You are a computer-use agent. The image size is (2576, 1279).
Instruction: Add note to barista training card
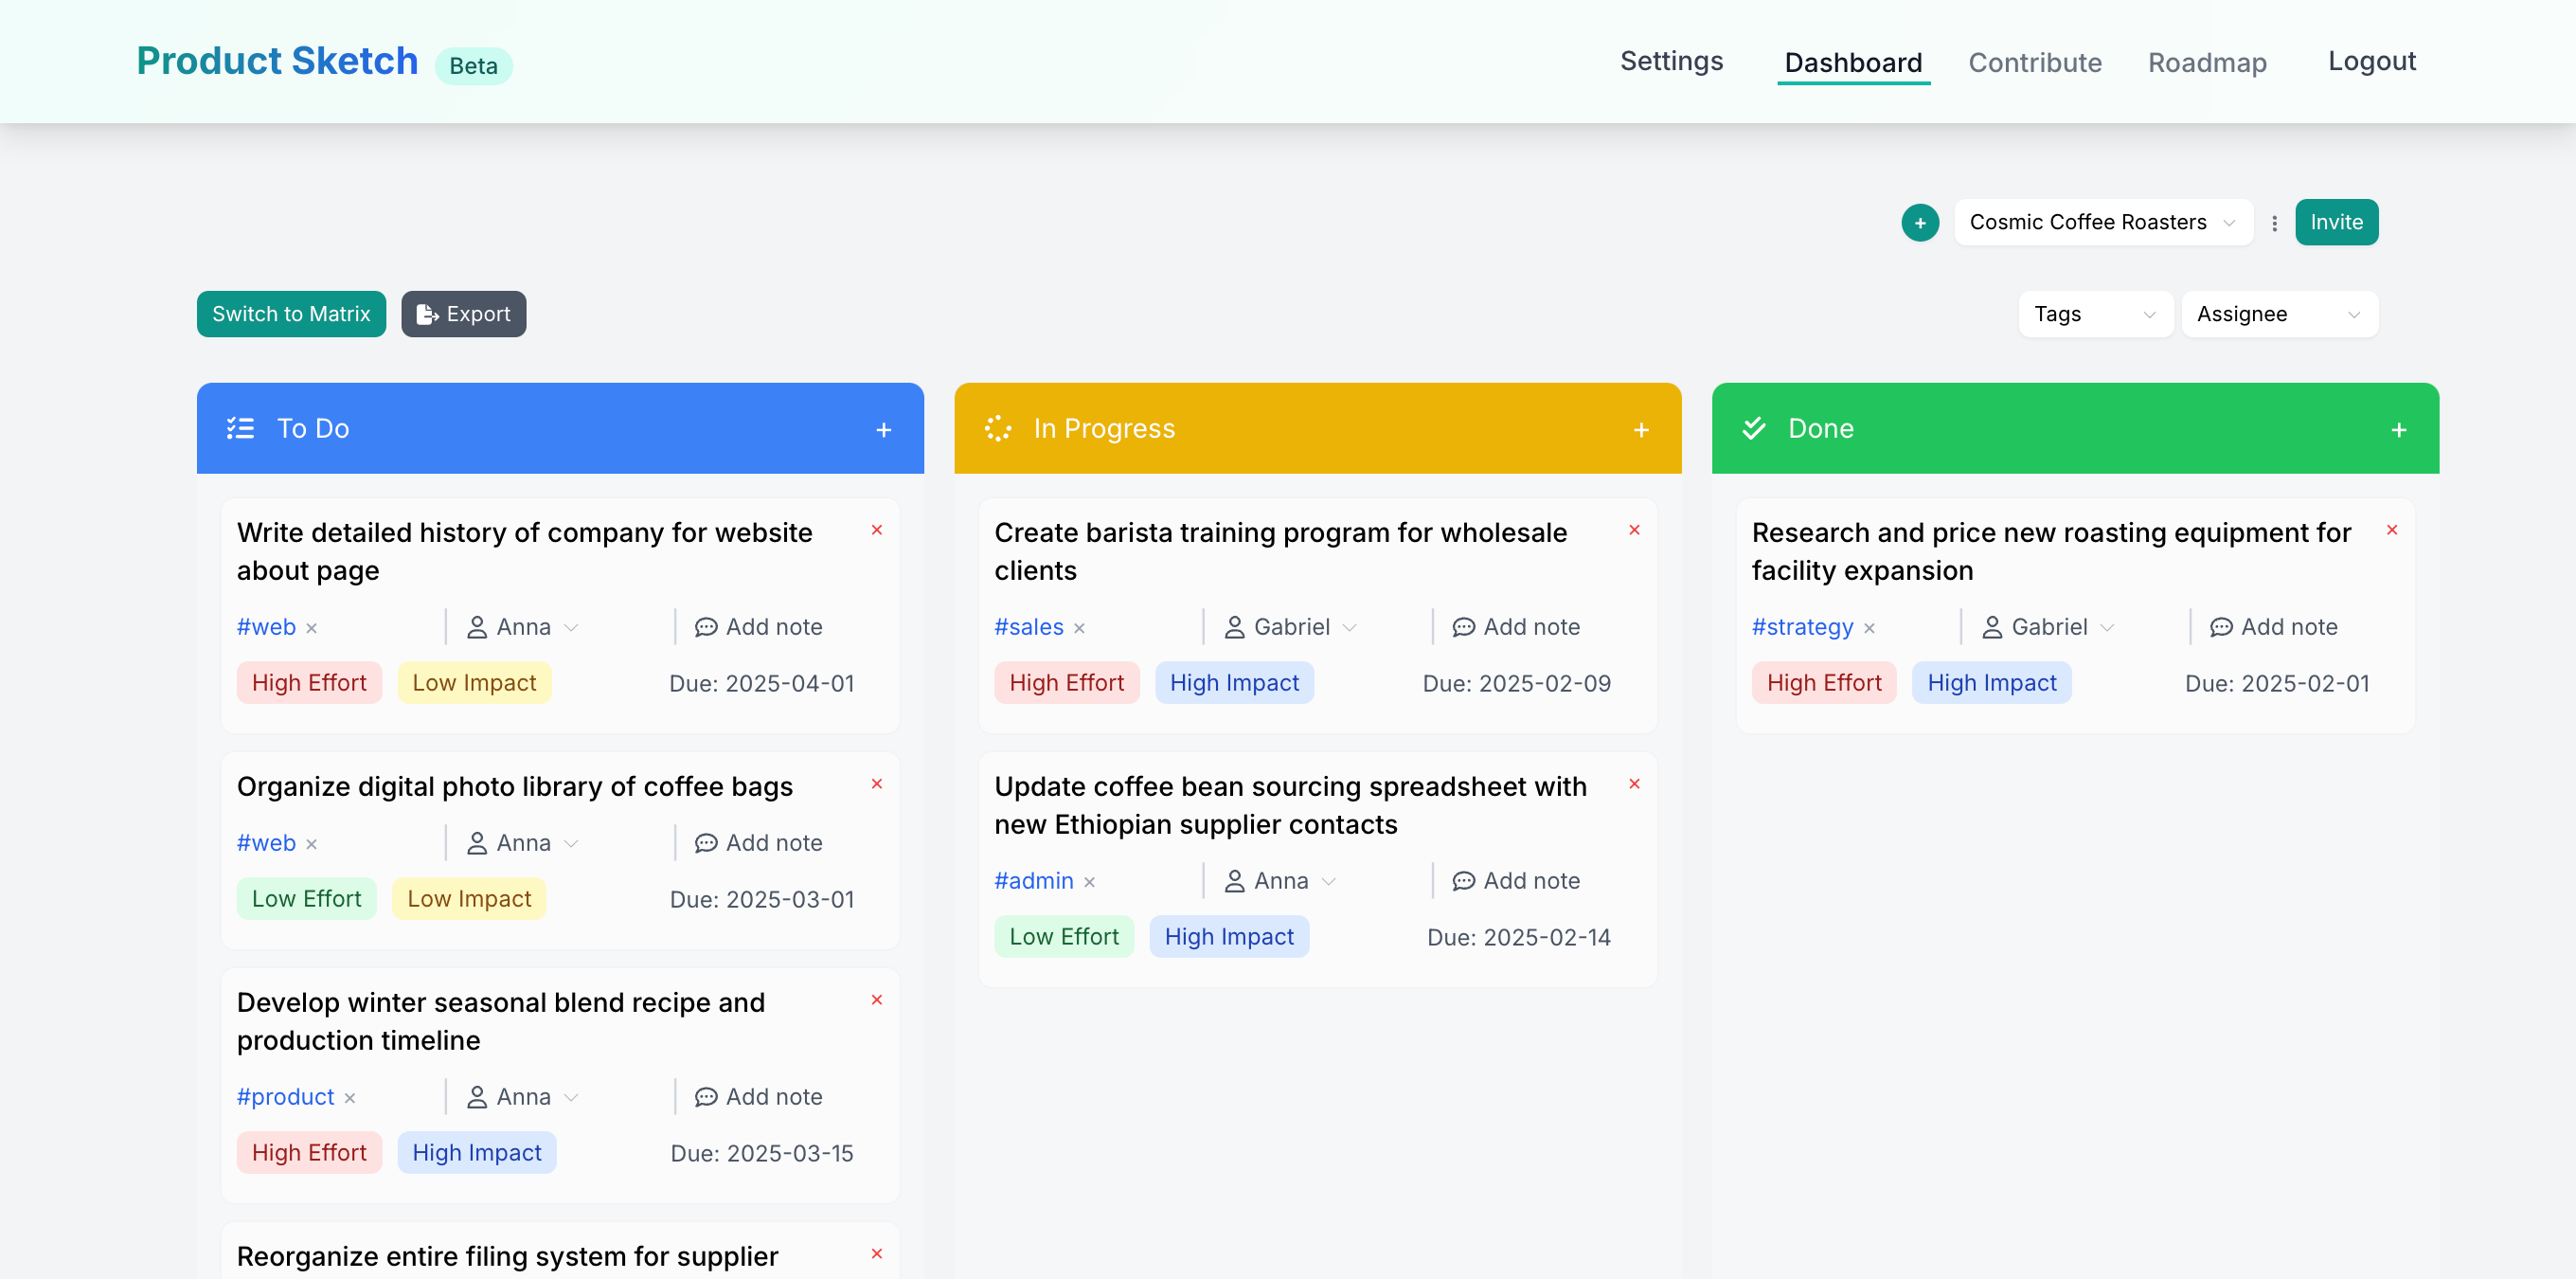pyautogui.click(x=1516, y=627)
